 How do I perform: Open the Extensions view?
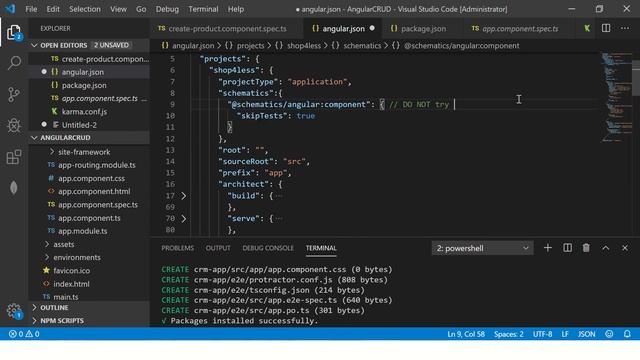click(14, 157)
